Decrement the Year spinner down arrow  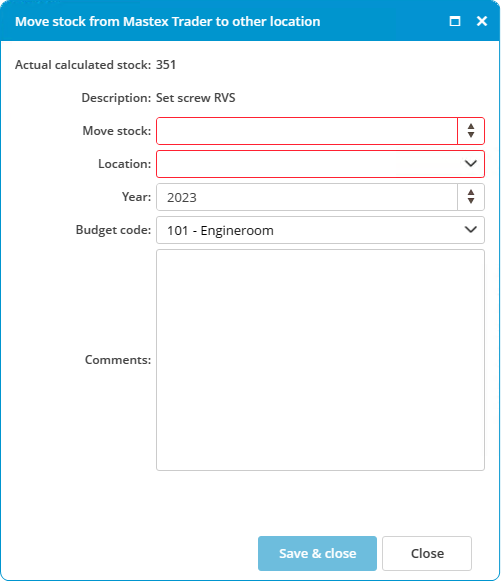(x=471, y=200)
